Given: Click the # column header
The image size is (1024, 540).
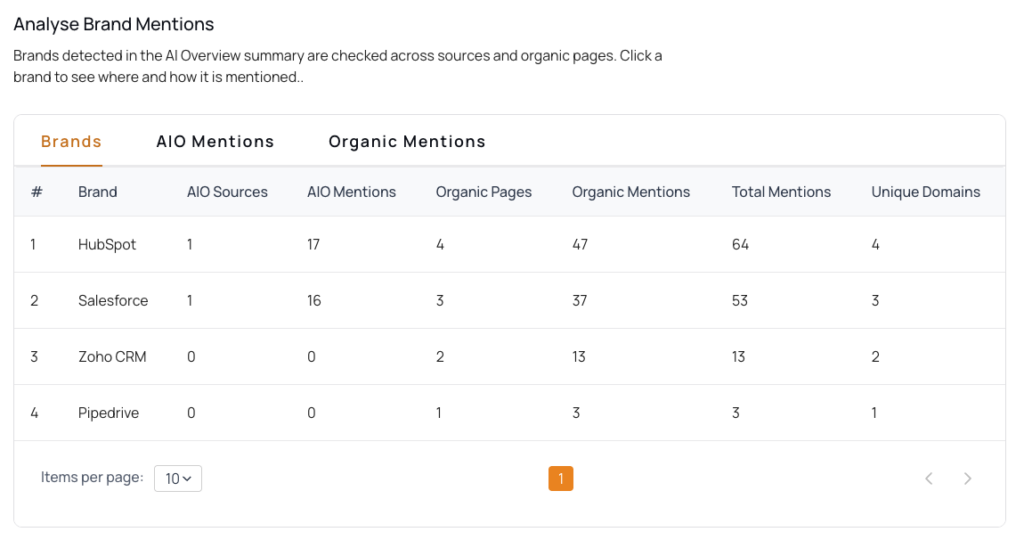Looking at the screenshot, I should tap(36, 192).
